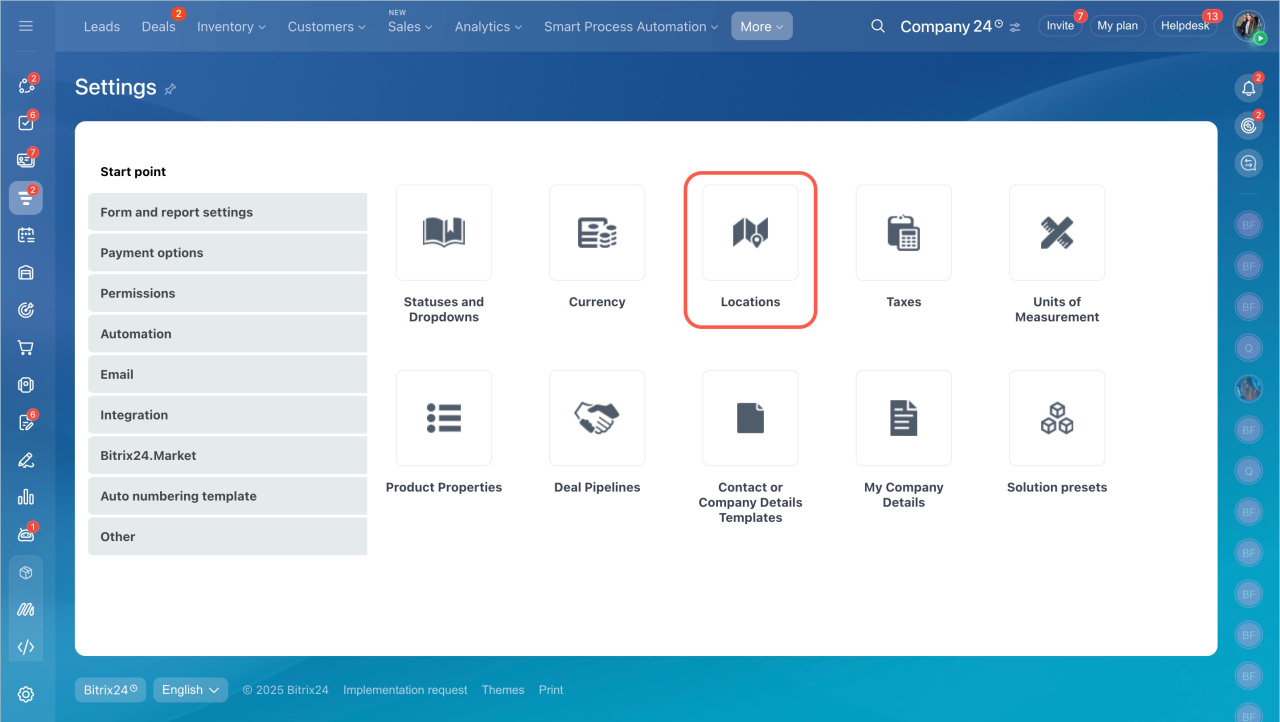Open Deal Pipelines handshake icon
This screenshot has width=1280, height=722.
click(x=597, y=418)
